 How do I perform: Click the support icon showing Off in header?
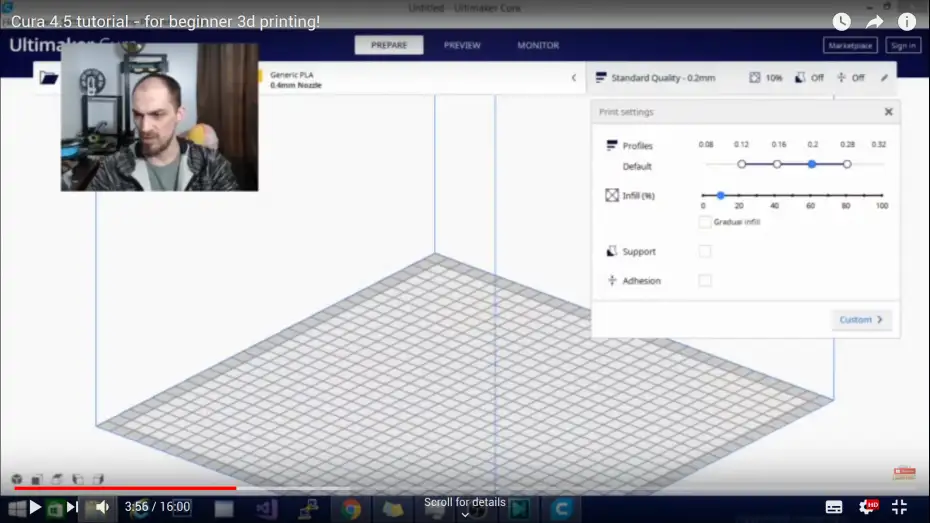pos(800,78)
